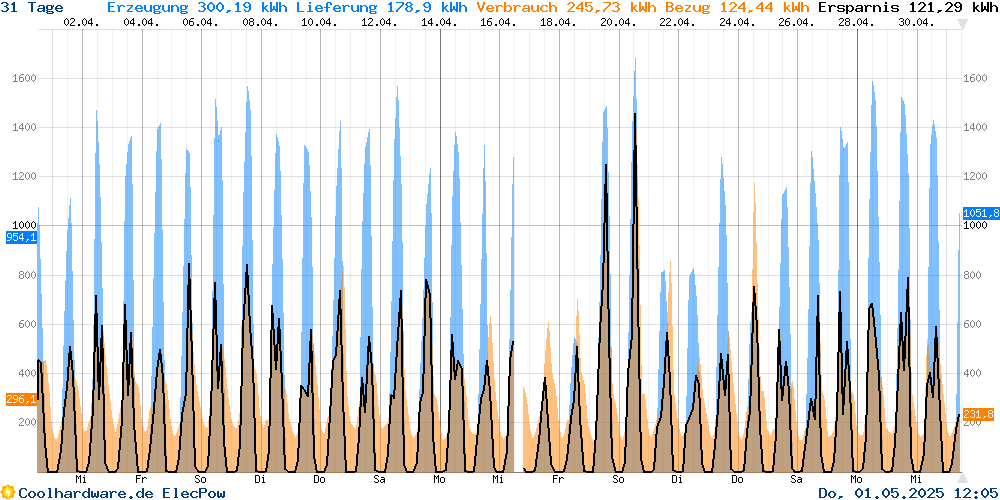Viewport: 1000px width, 500px height.
Task: Click the gray up triangle below the chart
Action: click(x=962, y=478)
